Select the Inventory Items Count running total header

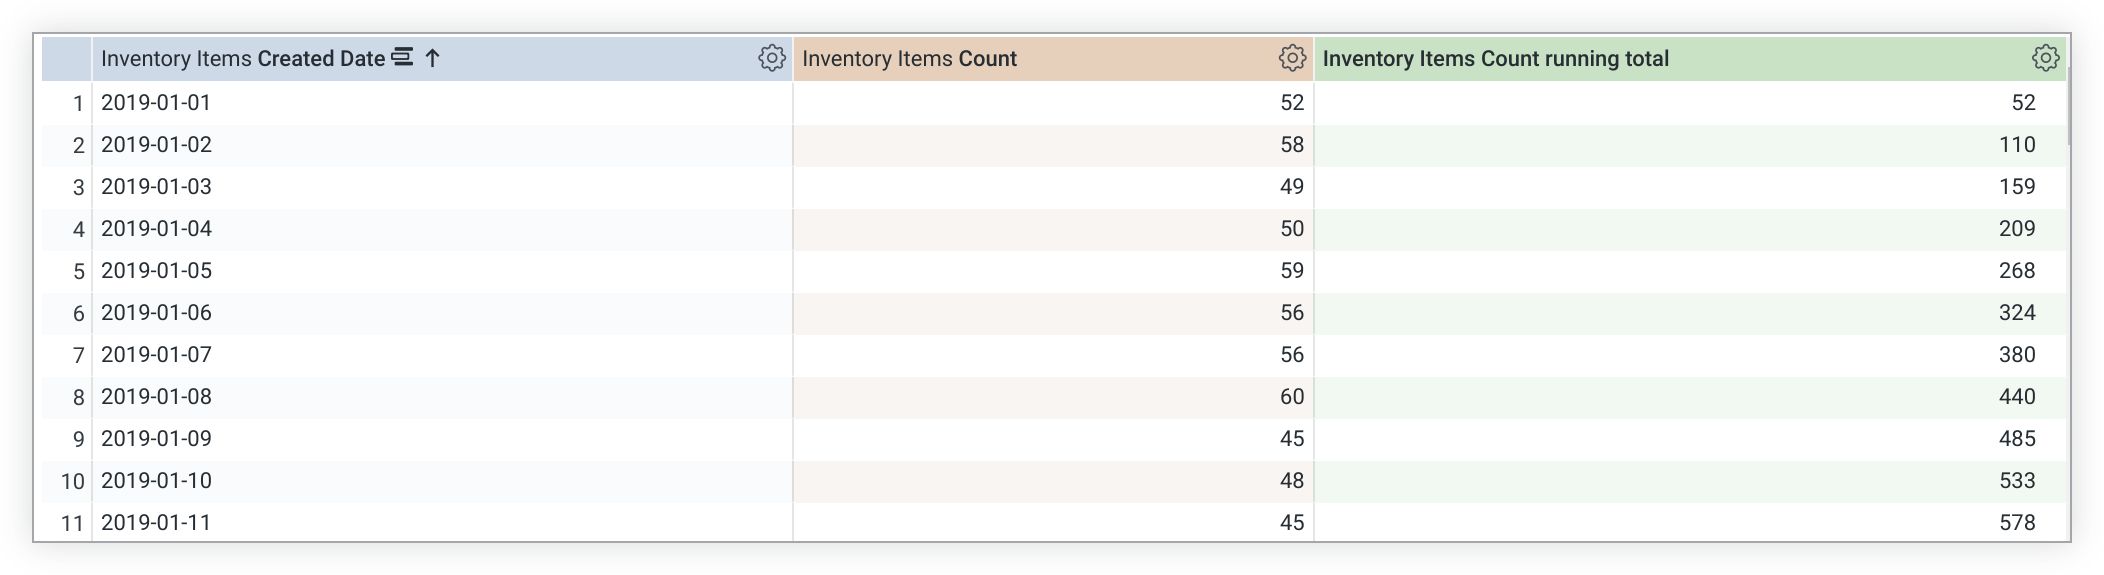1495,59
